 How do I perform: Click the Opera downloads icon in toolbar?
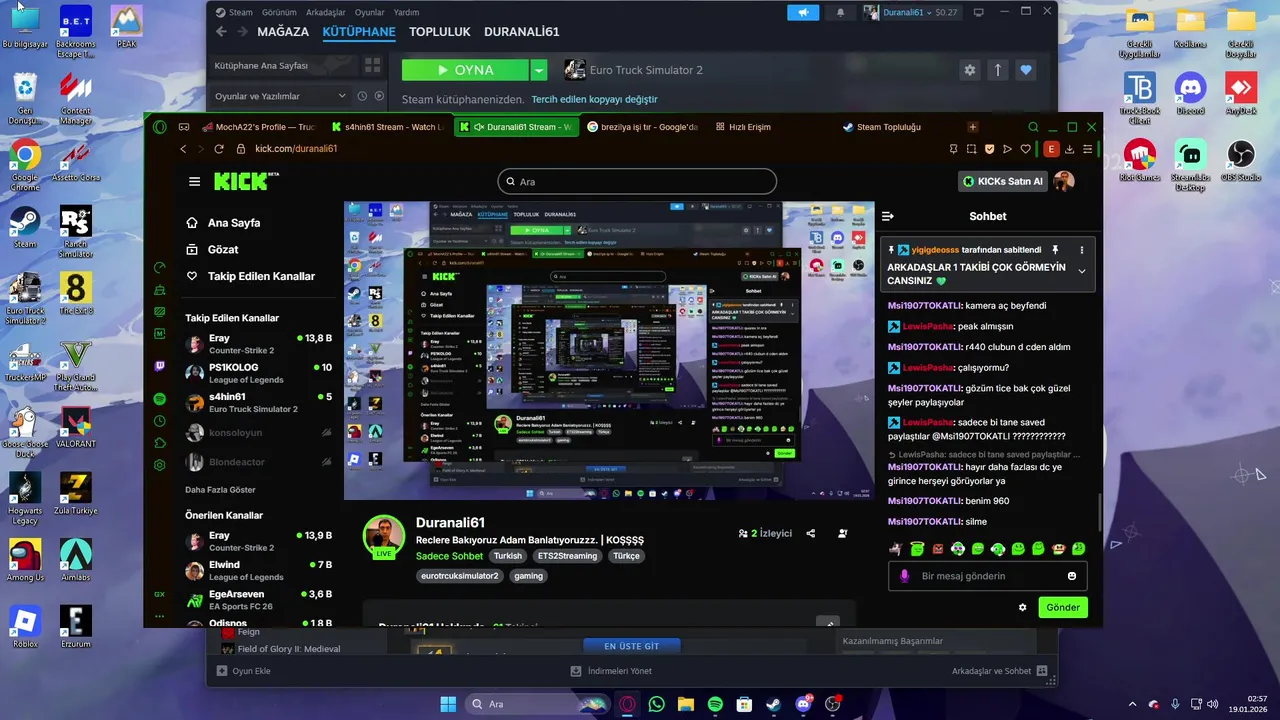click(1070, 149)
